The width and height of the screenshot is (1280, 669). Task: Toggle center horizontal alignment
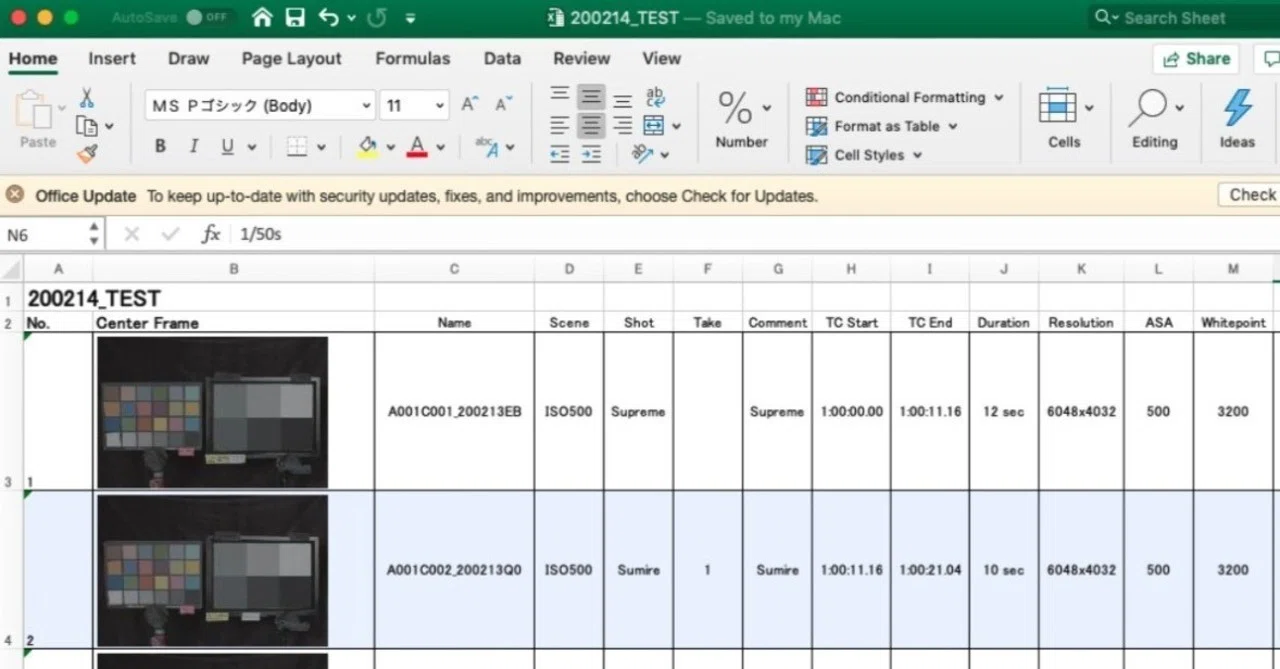click(x=591, y=126)
